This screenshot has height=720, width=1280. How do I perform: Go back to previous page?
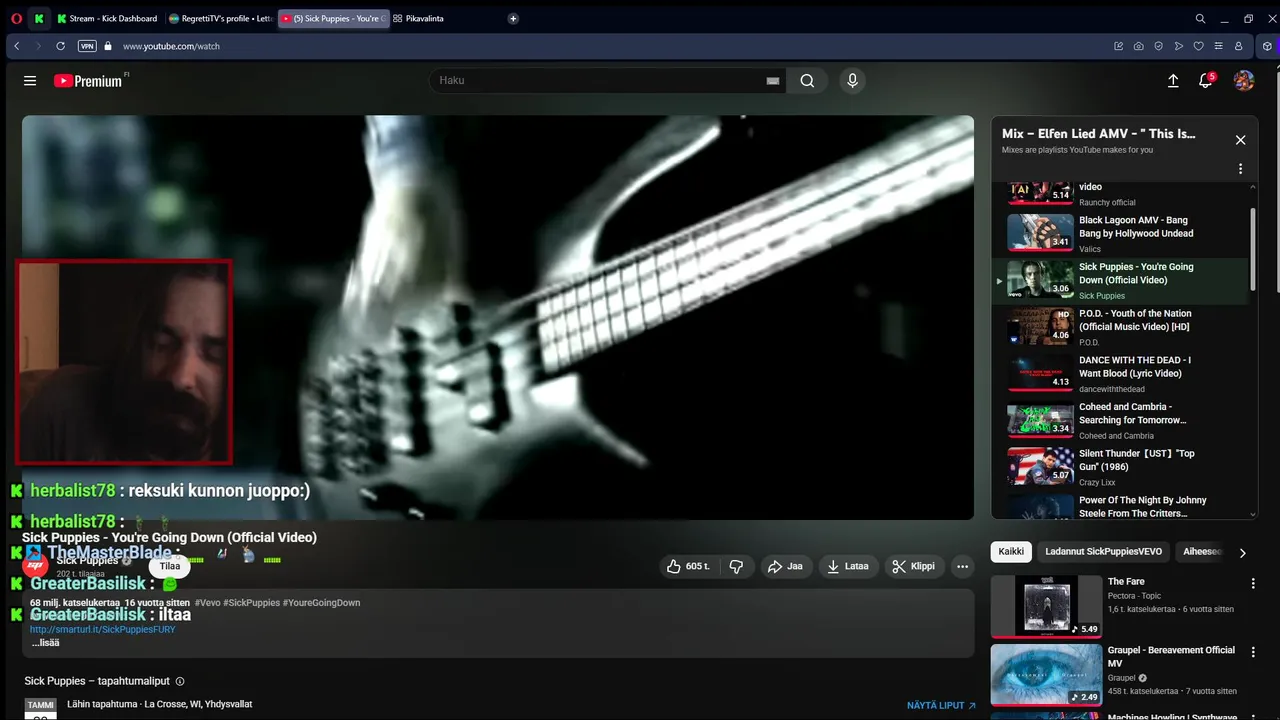[17, 46]
